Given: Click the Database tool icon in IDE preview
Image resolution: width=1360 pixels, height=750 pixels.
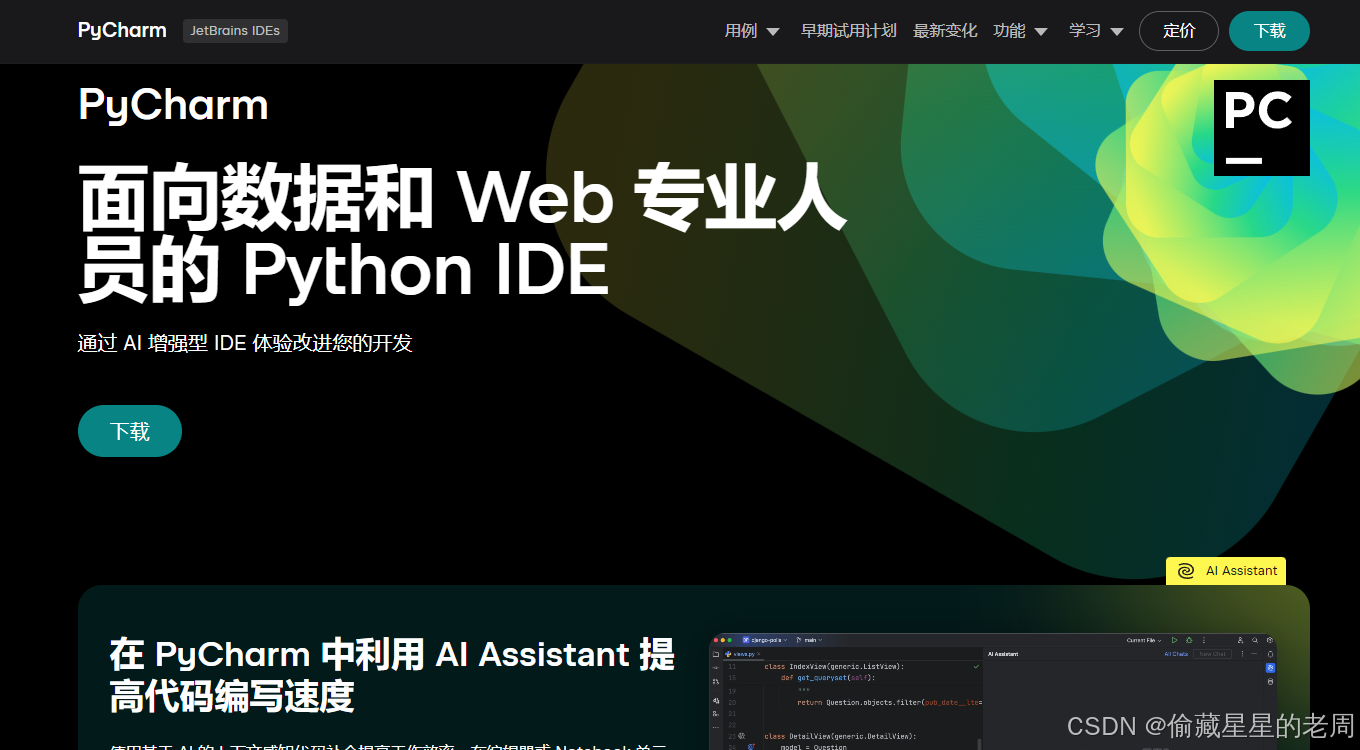Looking at the screenshot, I should click(1270, 681).
